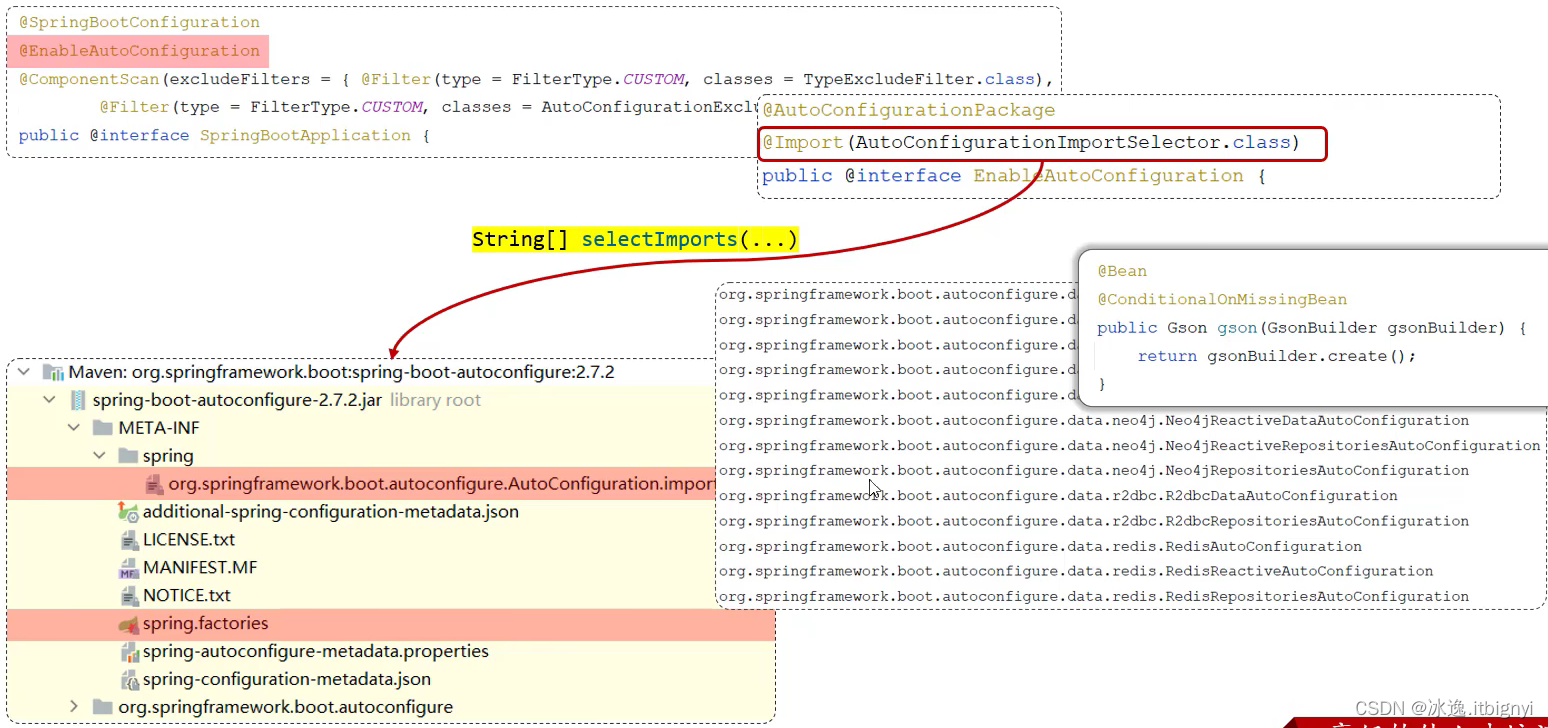
Task: Select the spring-boot-autoconfigure-2.7.2.jar label
Action: [237, 400]
